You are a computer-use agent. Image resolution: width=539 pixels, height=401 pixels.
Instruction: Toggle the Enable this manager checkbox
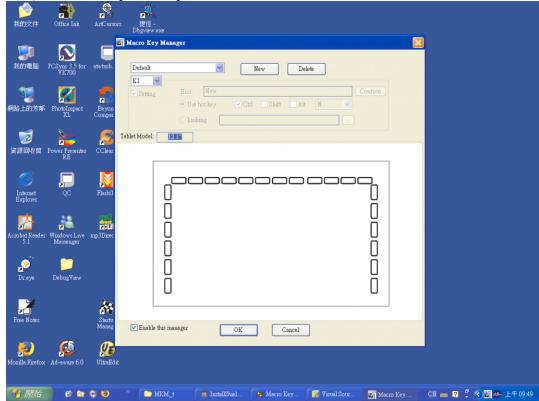point(134,327)
